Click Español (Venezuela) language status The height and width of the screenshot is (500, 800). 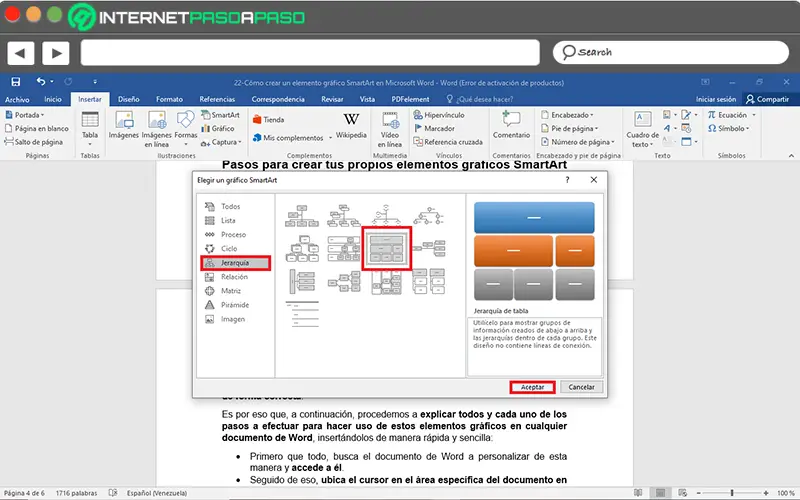pyautogui.click(x=157, y=493)
